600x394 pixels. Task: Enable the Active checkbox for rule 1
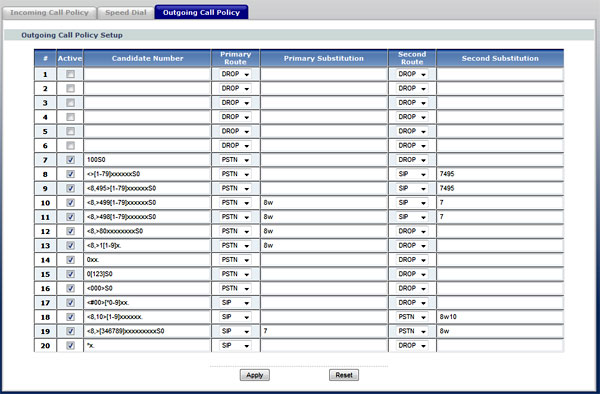(x=70, y=74)
